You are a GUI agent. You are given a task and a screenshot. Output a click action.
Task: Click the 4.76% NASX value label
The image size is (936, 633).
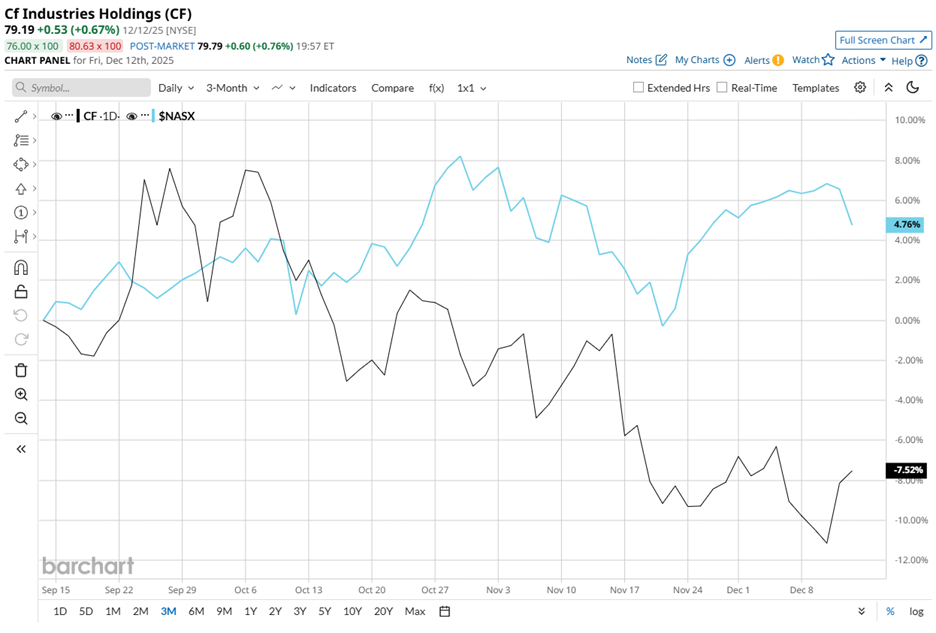(x=905, y=225)
